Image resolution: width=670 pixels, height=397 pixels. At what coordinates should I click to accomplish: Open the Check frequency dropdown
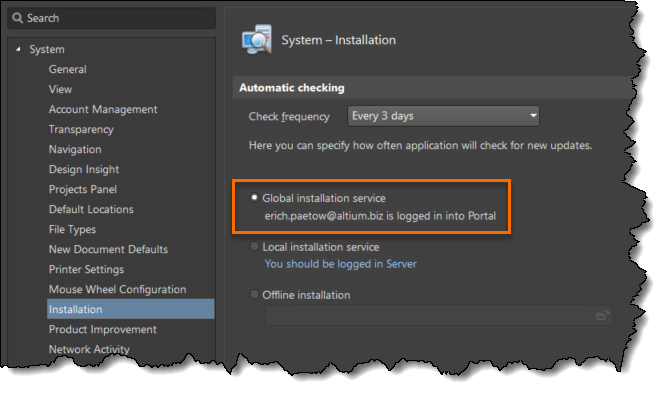click(443, 116)
